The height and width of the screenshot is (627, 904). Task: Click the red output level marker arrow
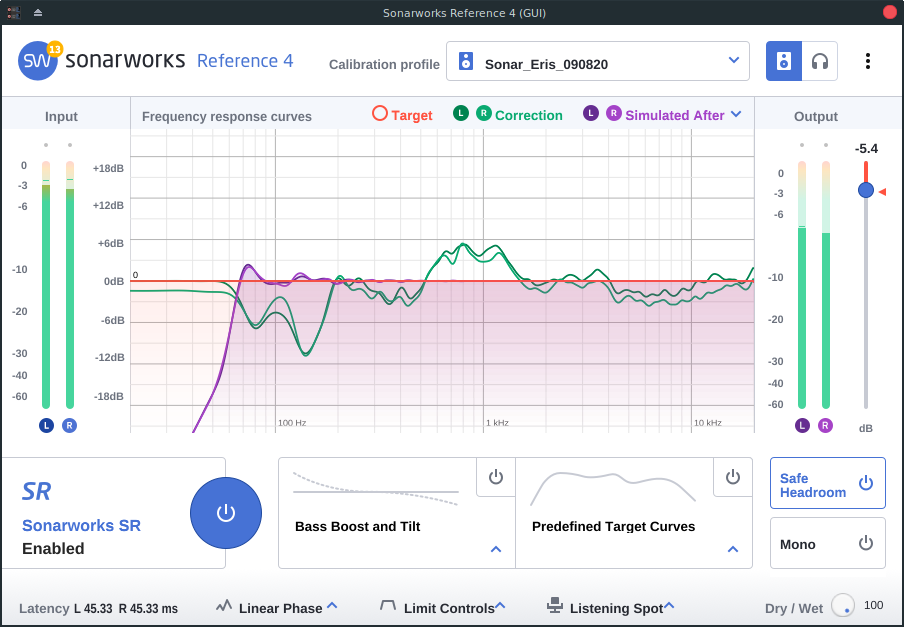[882, 192]
